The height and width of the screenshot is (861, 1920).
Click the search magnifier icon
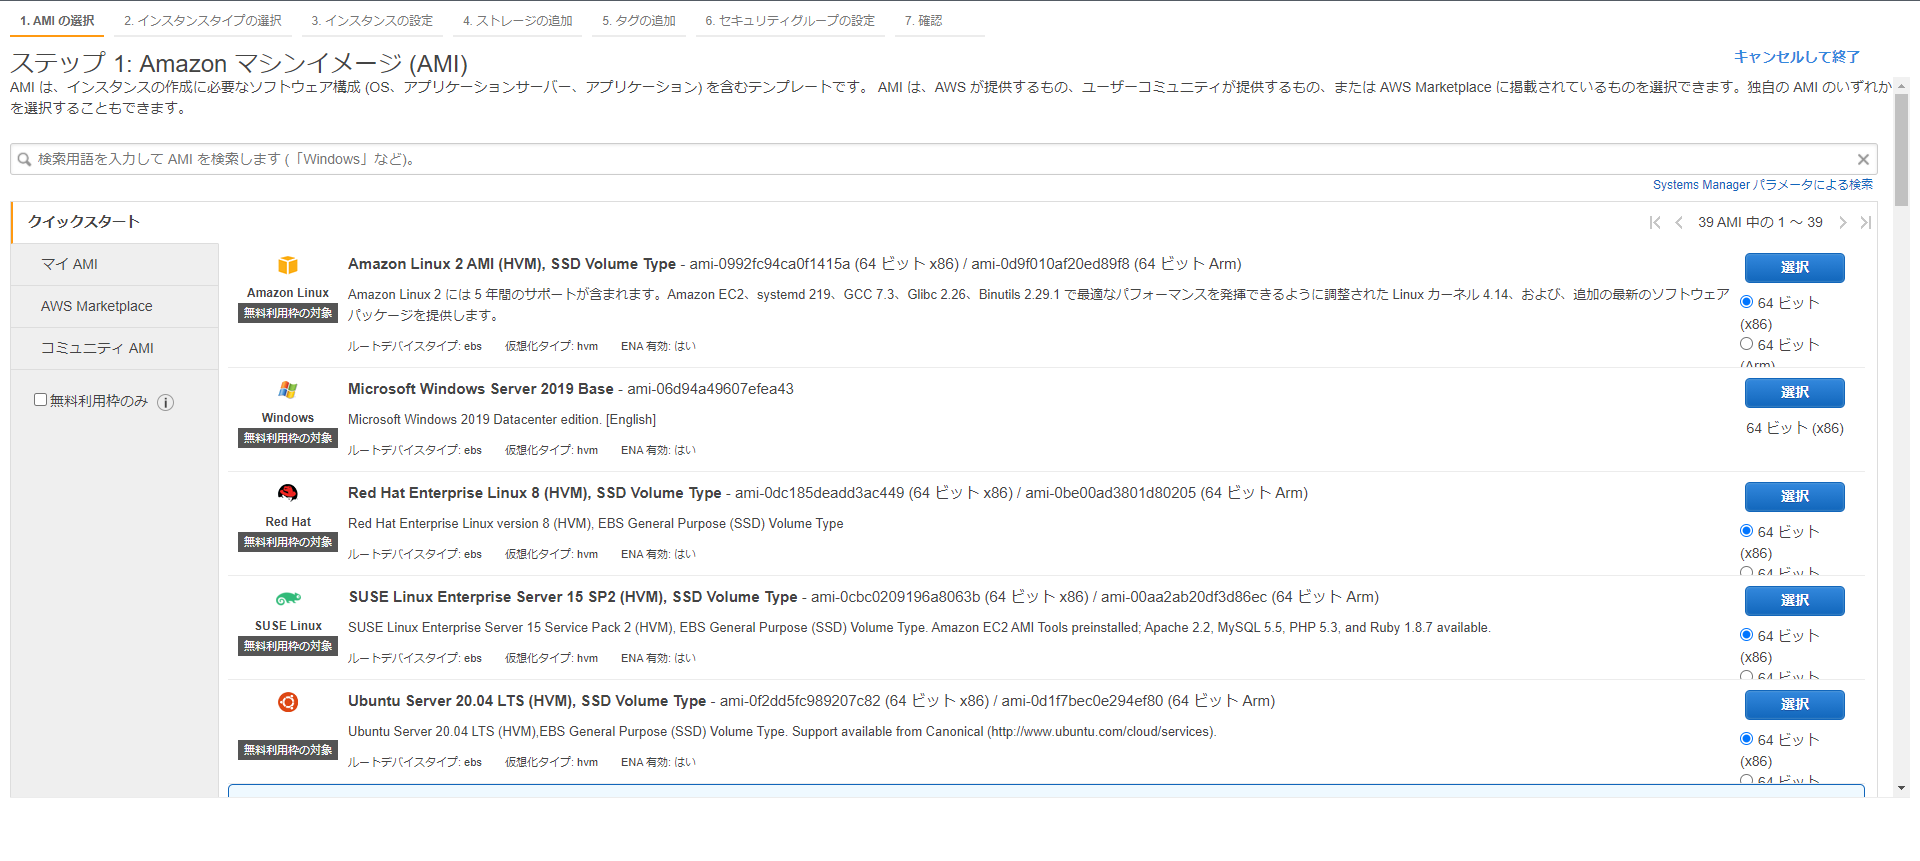pyautogui.click(x=24, y=159)
